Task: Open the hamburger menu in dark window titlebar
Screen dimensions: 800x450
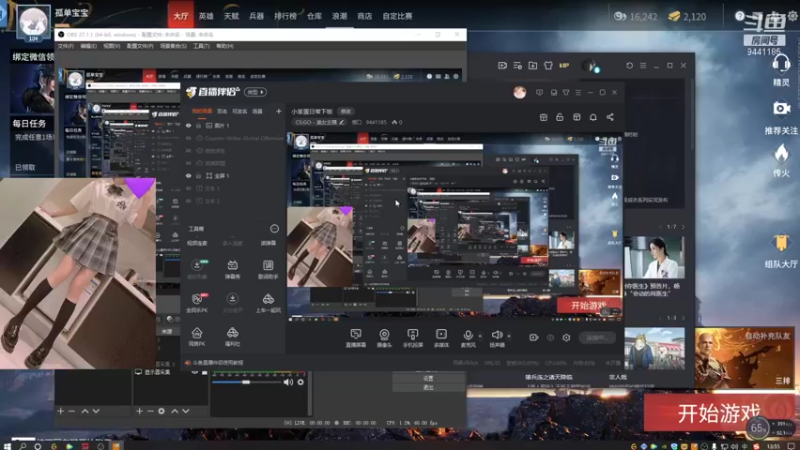Action: pos(643,65)
